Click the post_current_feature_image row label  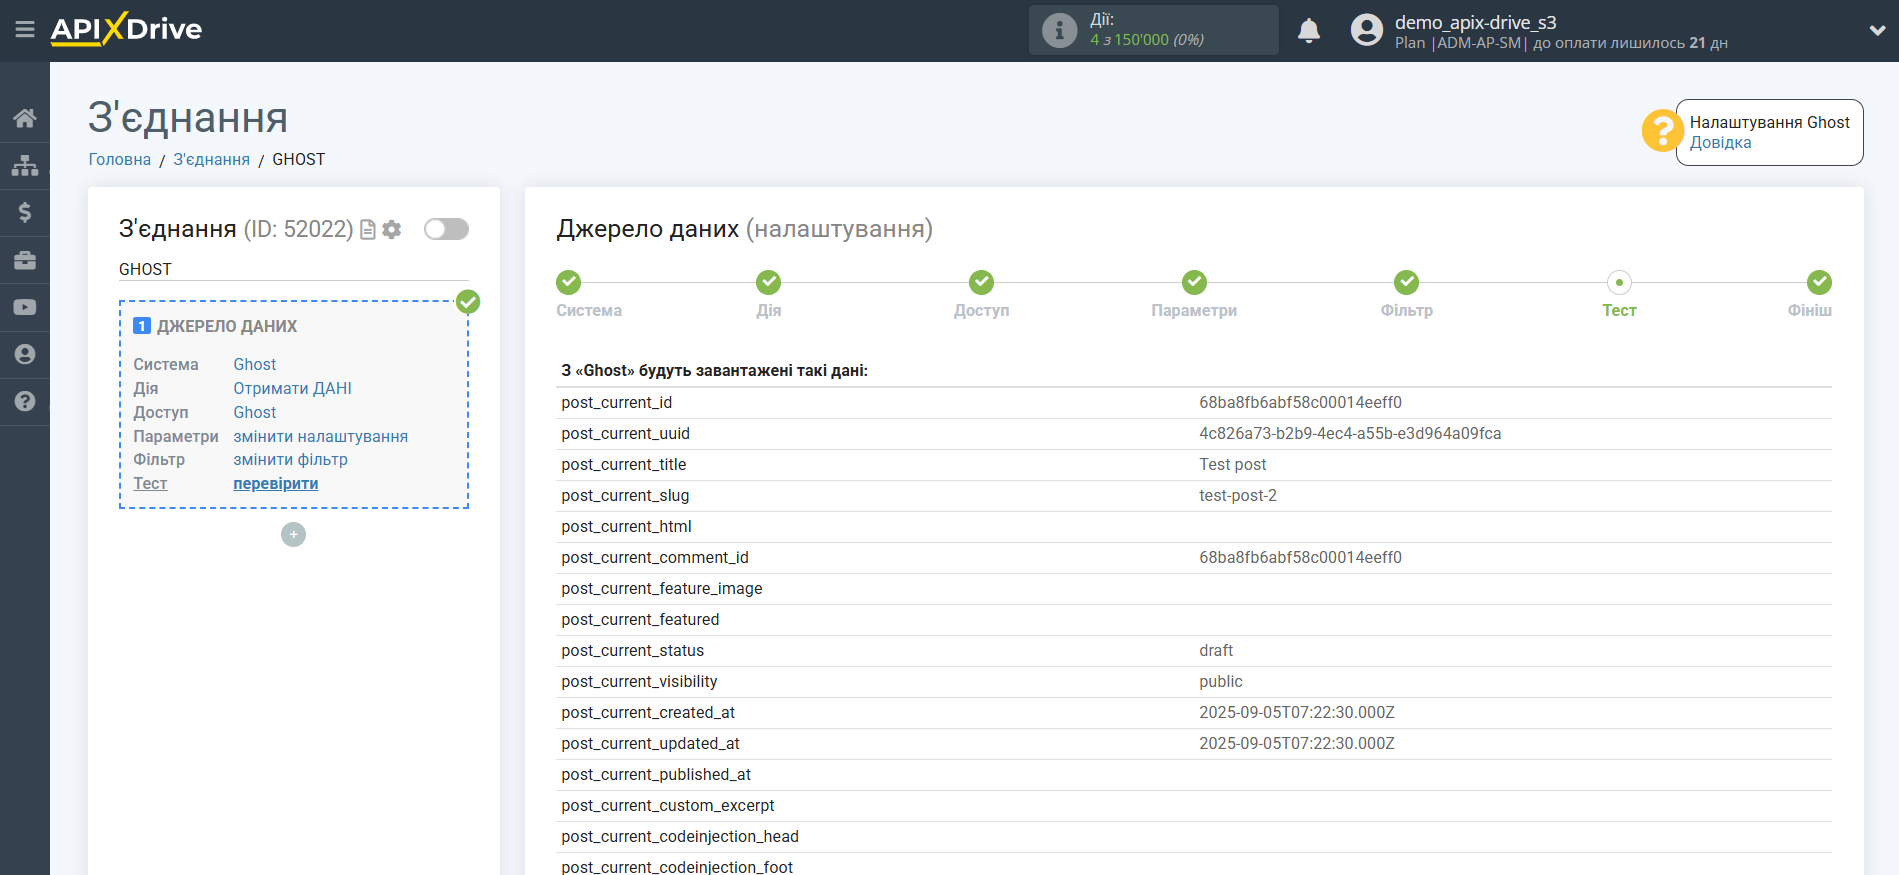point(662,588)
